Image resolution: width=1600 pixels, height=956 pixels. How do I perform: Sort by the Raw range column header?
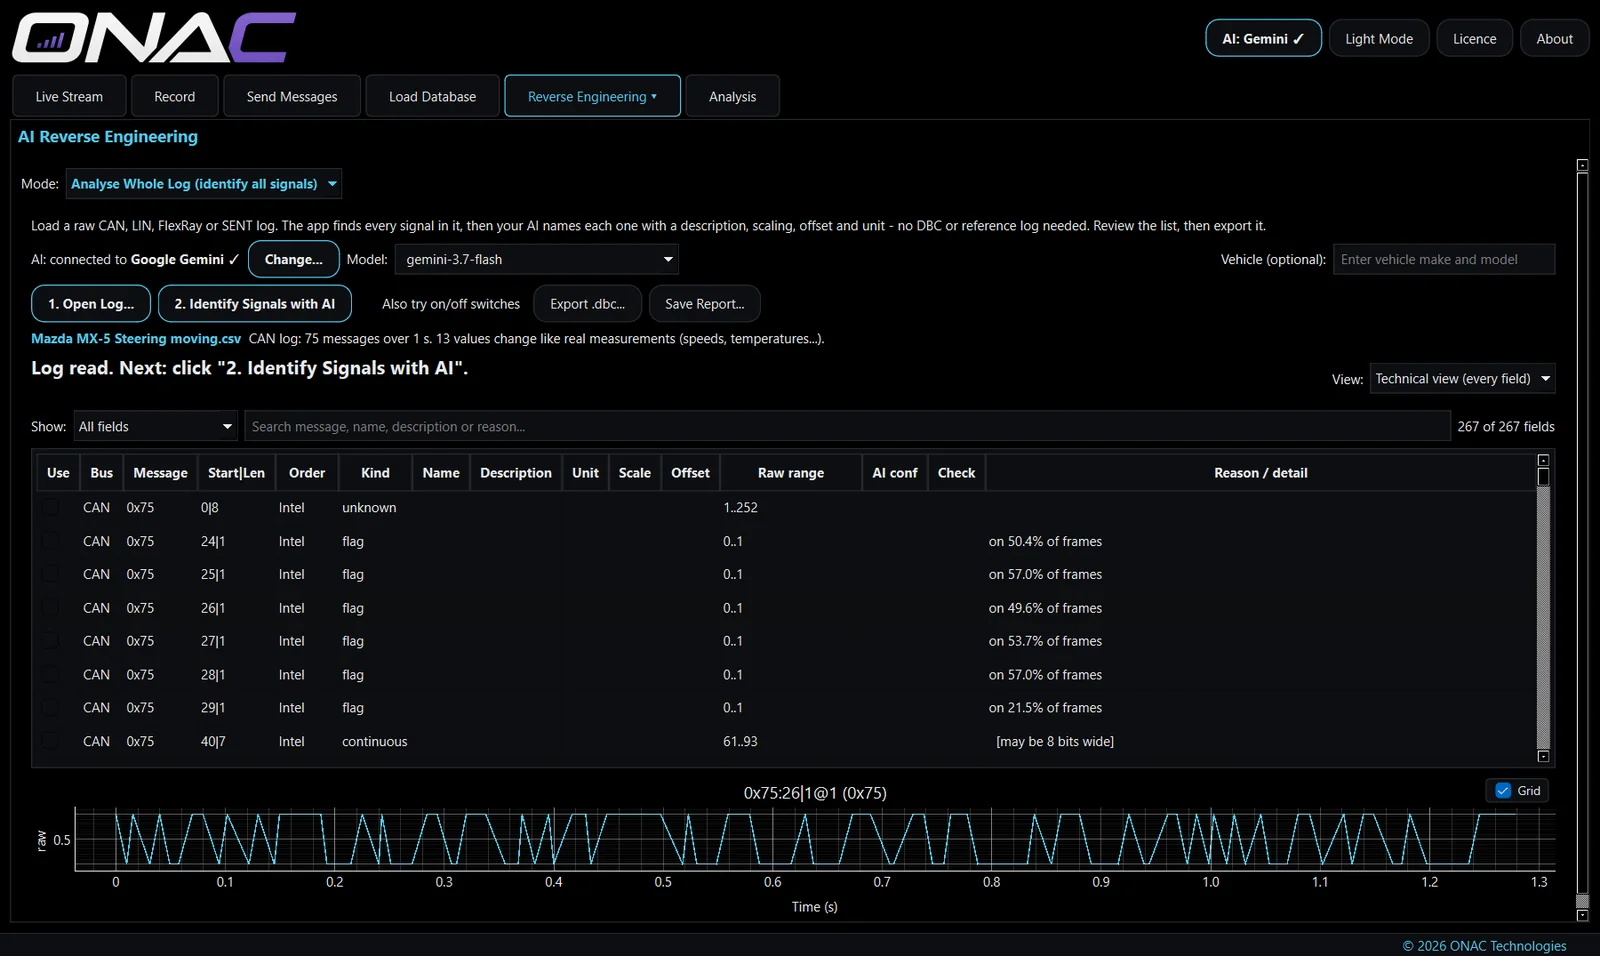tap(791, 473)
